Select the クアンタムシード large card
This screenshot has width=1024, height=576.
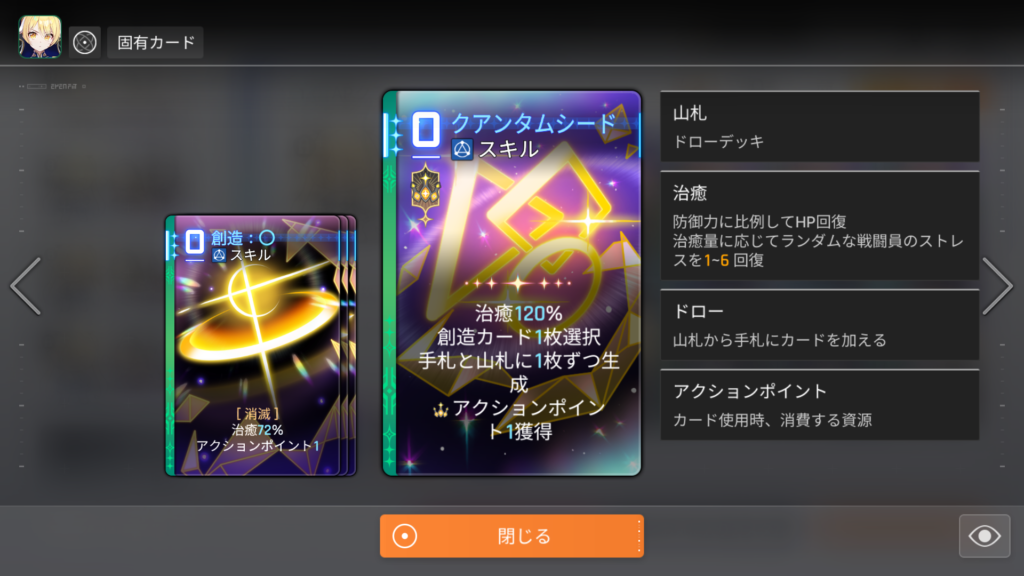pyautogui.click(x=512, y=283)
